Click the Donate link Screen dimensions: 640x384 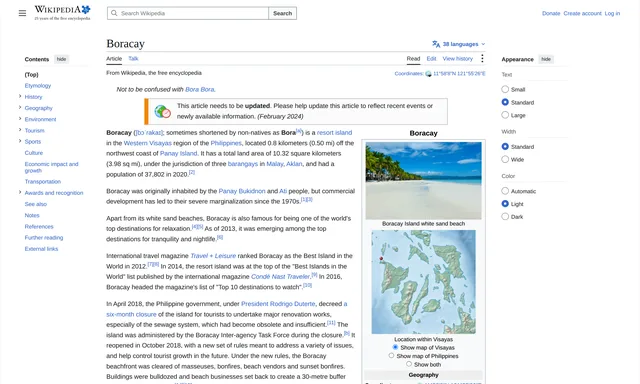coord(551,13)
